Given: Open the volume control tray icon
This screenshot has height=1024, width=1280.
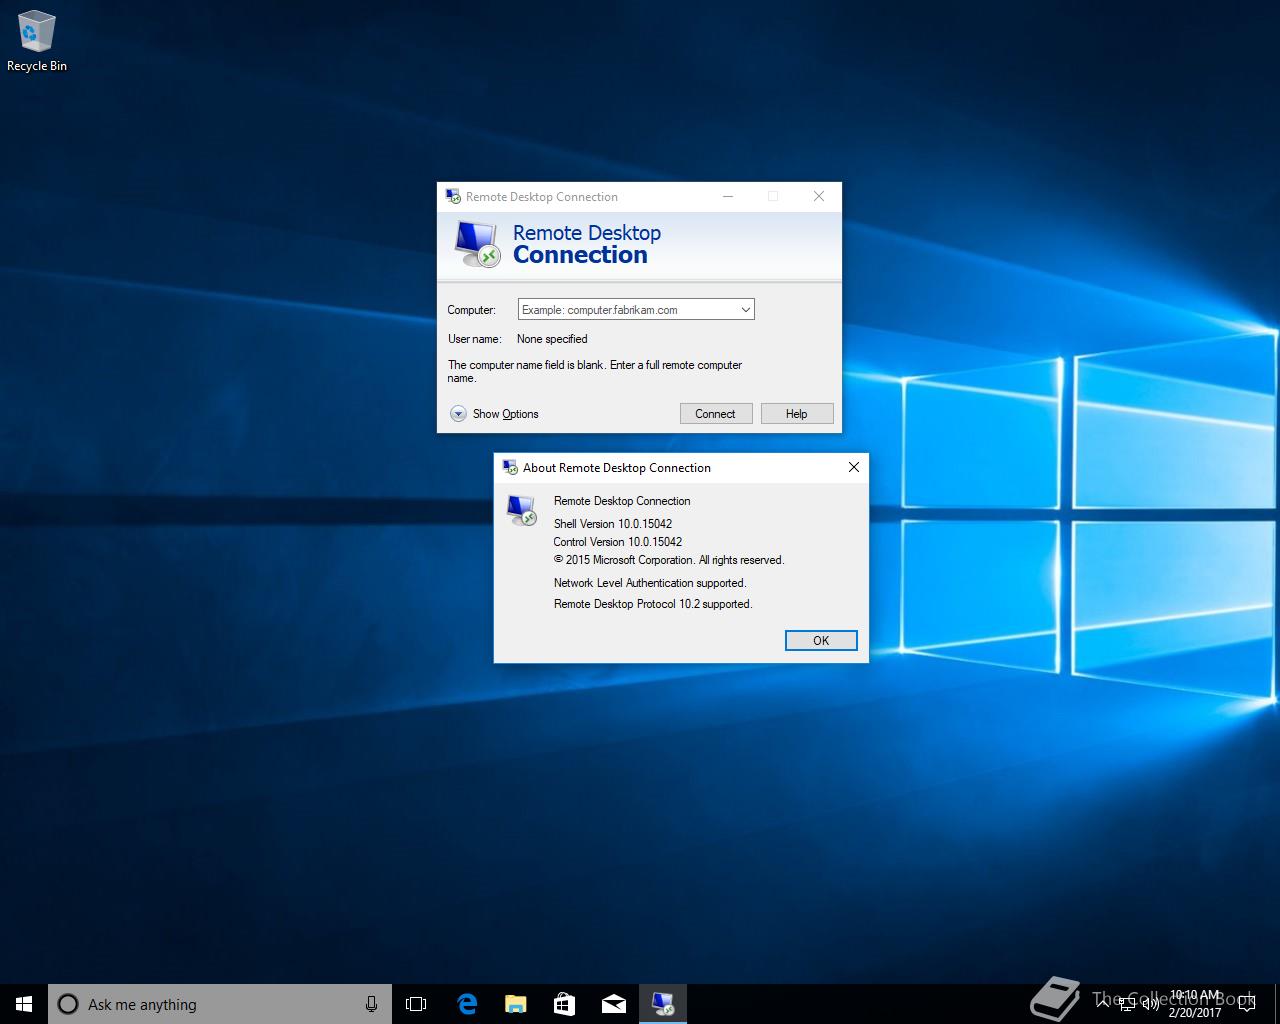Looking at the screenshot, I should [x=1150, y=1003].
